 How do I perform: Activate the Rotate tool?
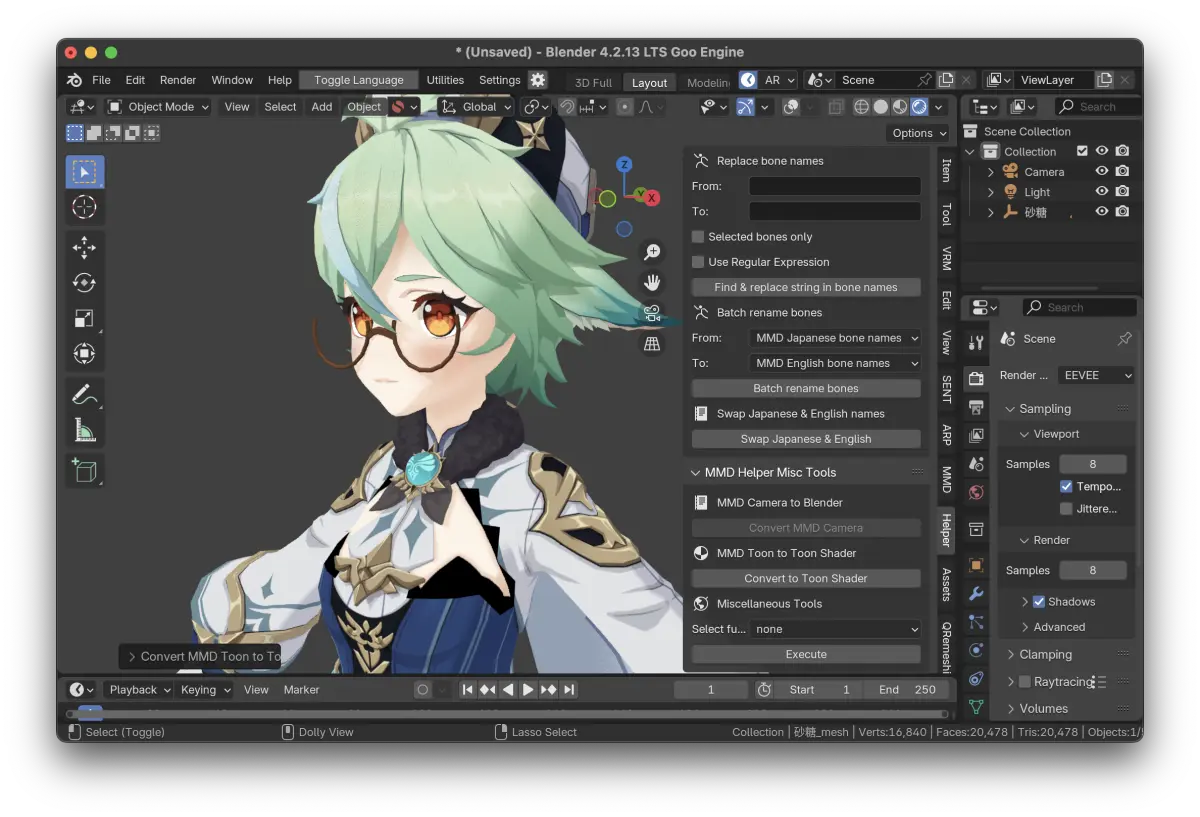coord(85,283)
